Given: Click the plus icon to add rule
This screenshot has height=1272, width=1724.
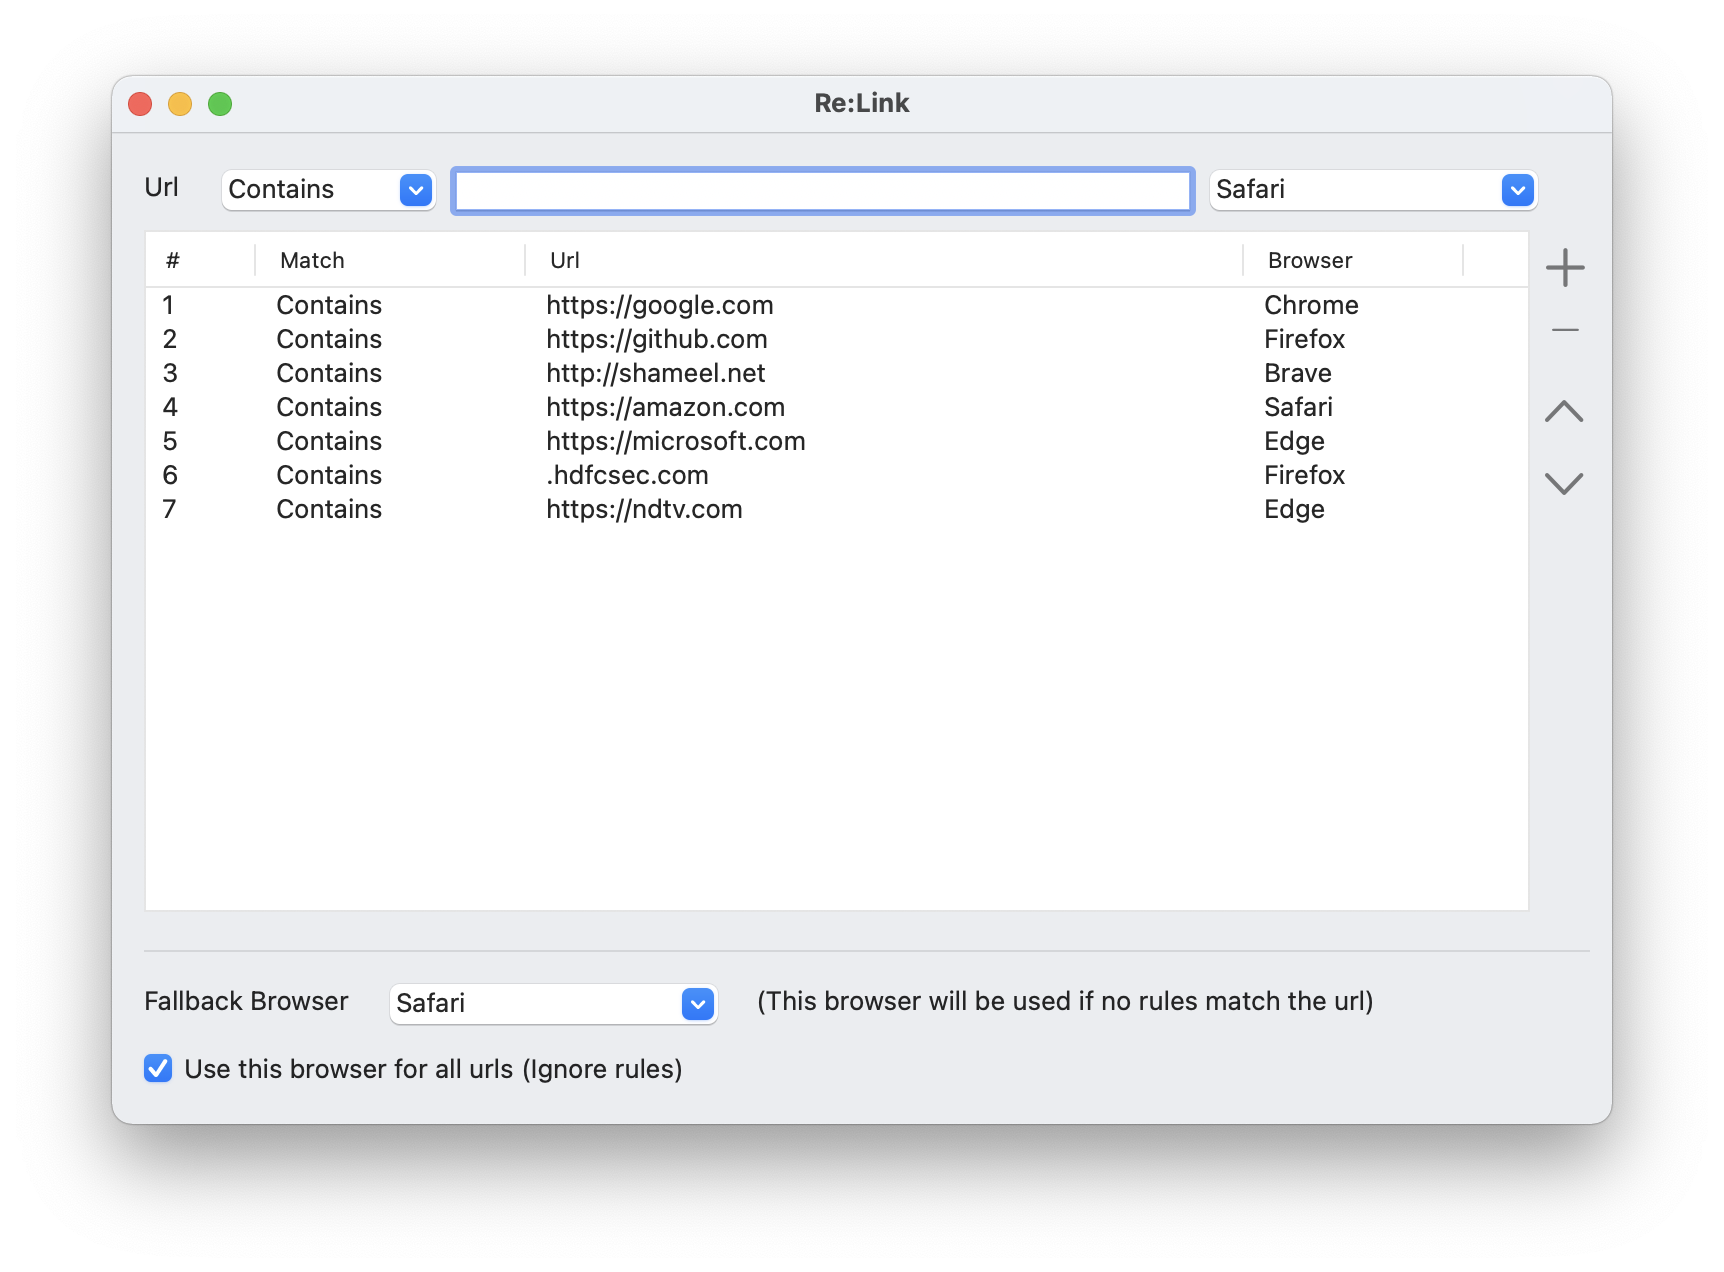Looking at the screenshot, I should [1565, 268].
